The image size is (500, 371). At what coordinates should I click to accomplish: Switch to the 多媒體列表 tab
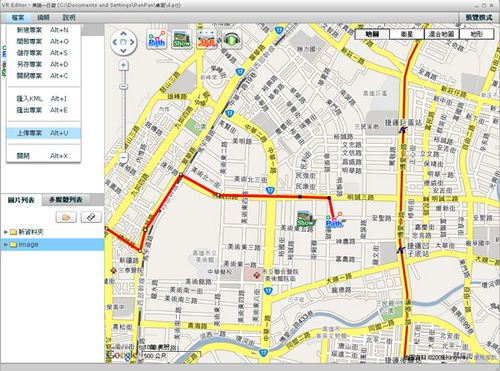[66, 200]
